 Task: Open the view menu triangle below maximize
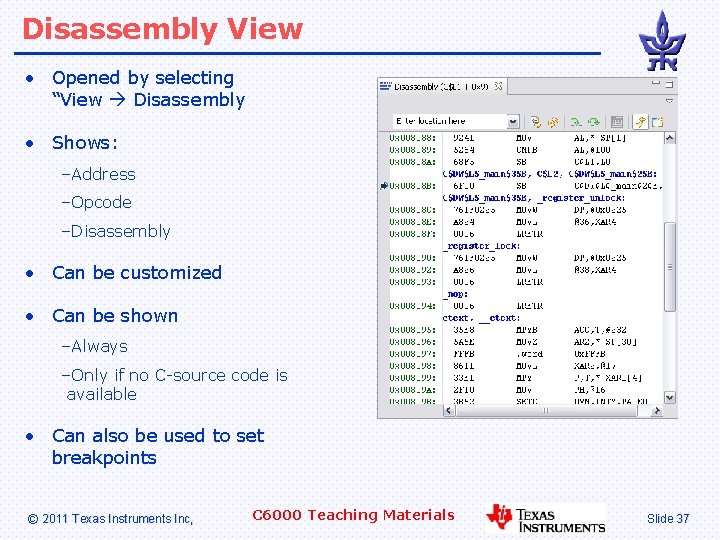[669, 100]
